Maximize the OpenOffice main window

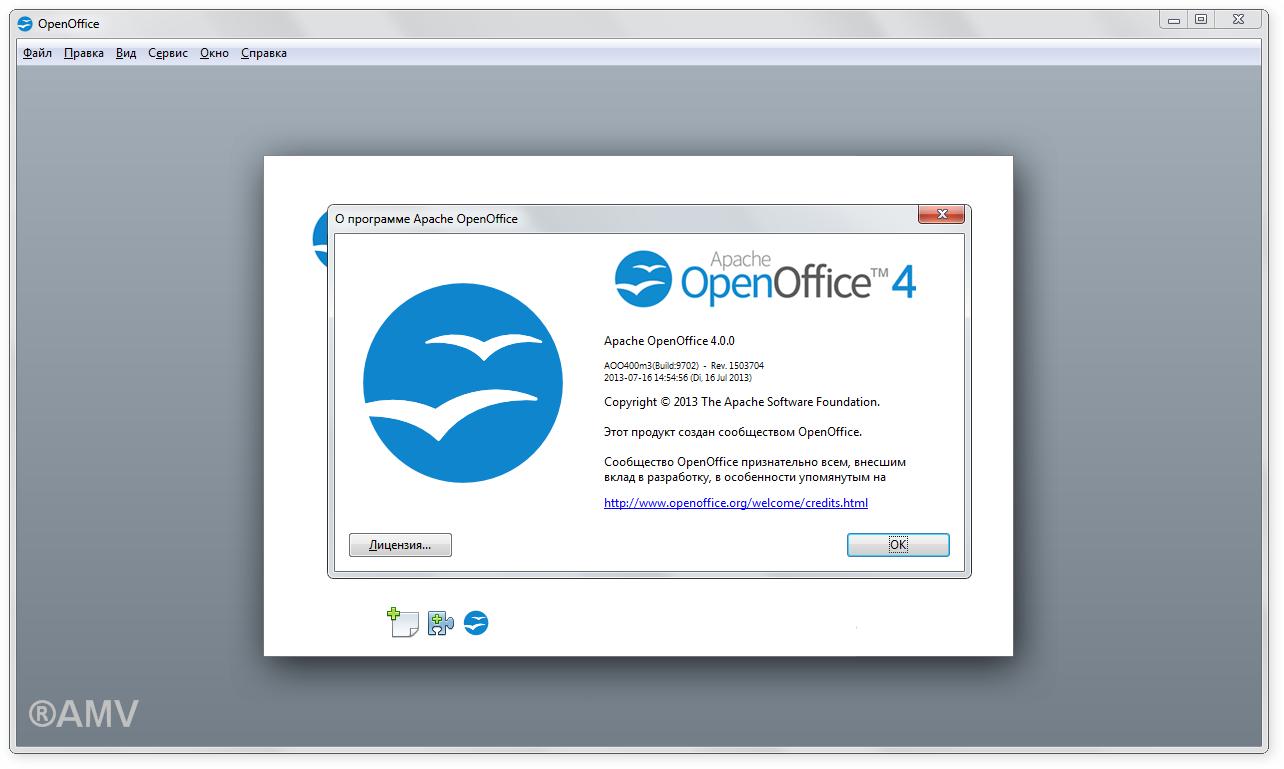(x=1201, y=19)
